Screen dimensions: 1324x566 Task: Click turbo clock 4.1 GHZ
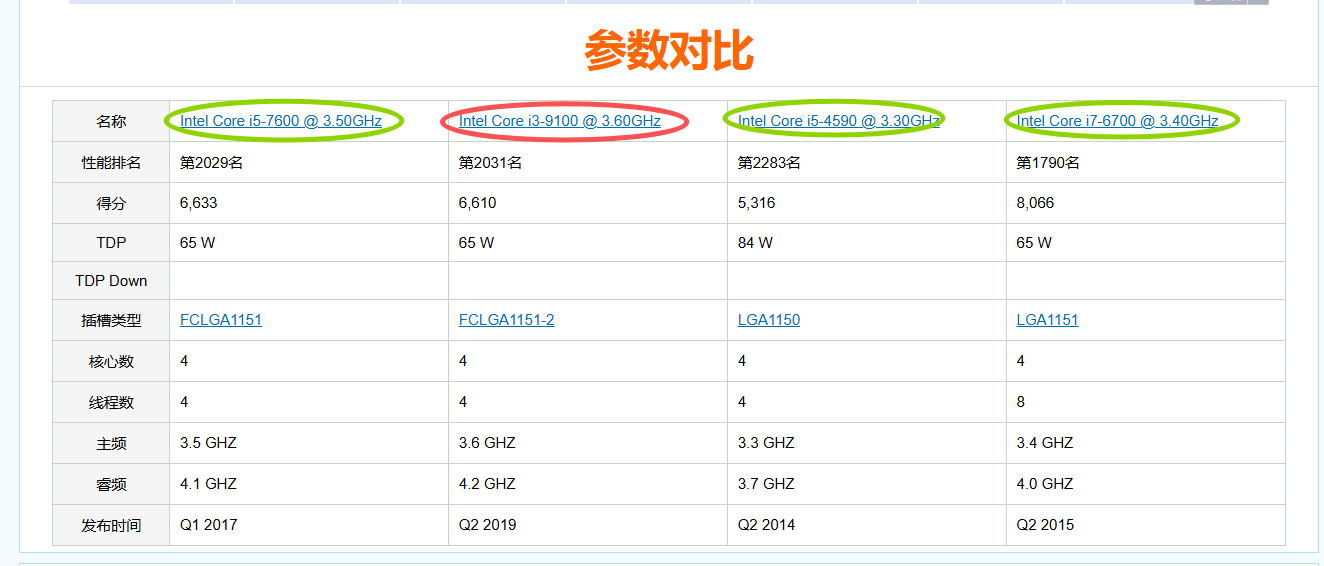(208, 484)
